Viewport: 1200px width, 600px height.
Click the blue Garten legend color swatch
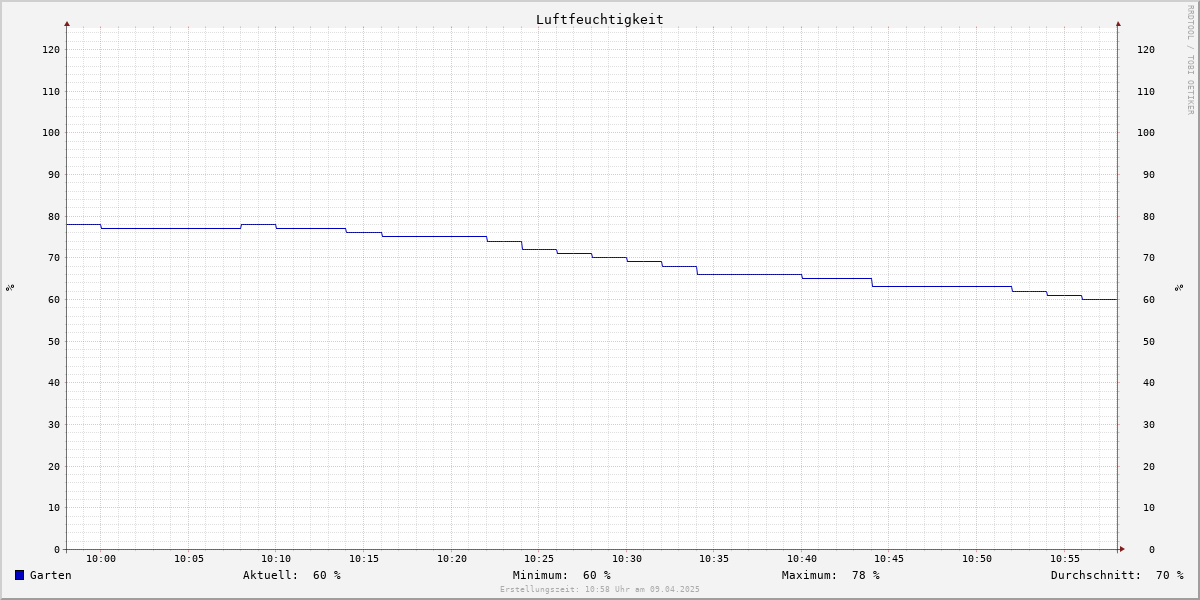click(x=19, y=575)
